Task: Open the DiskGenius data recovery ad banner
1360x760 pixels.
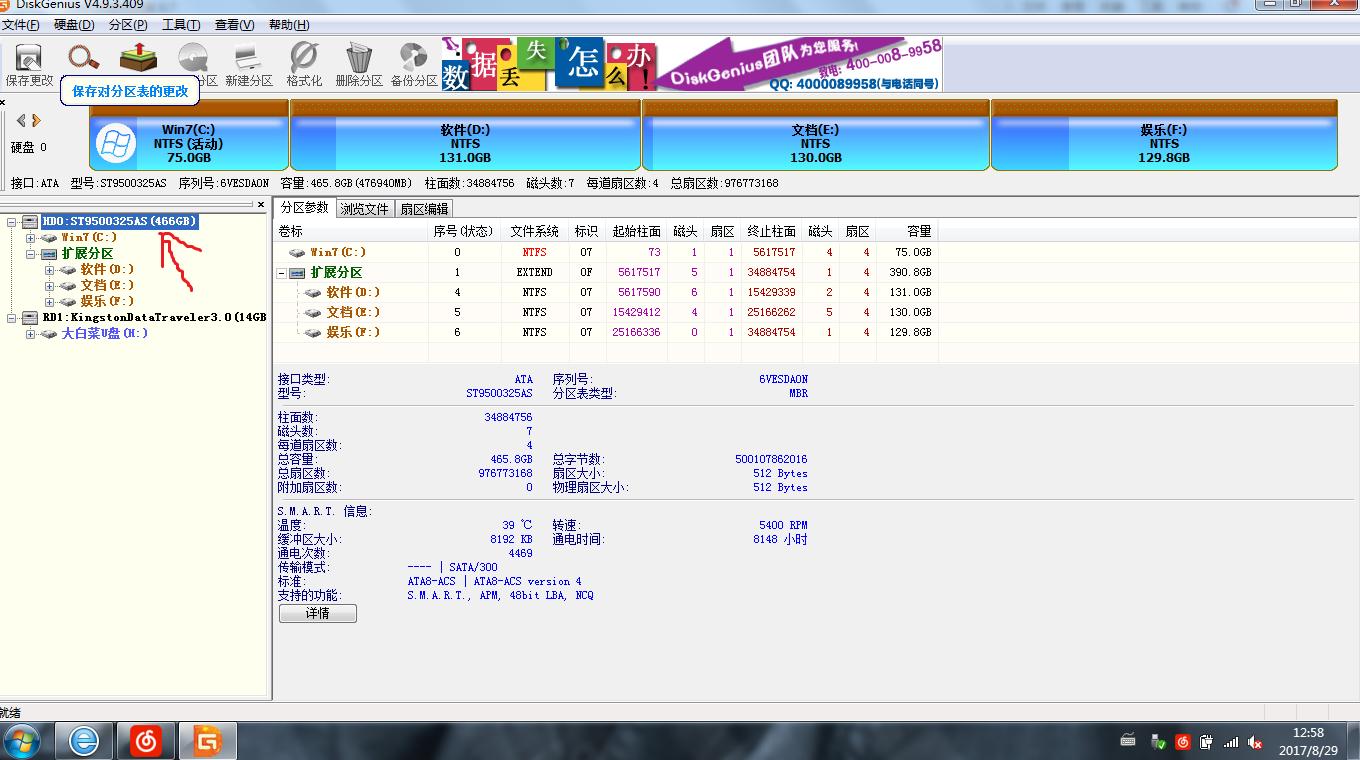Action: (692, 65)
